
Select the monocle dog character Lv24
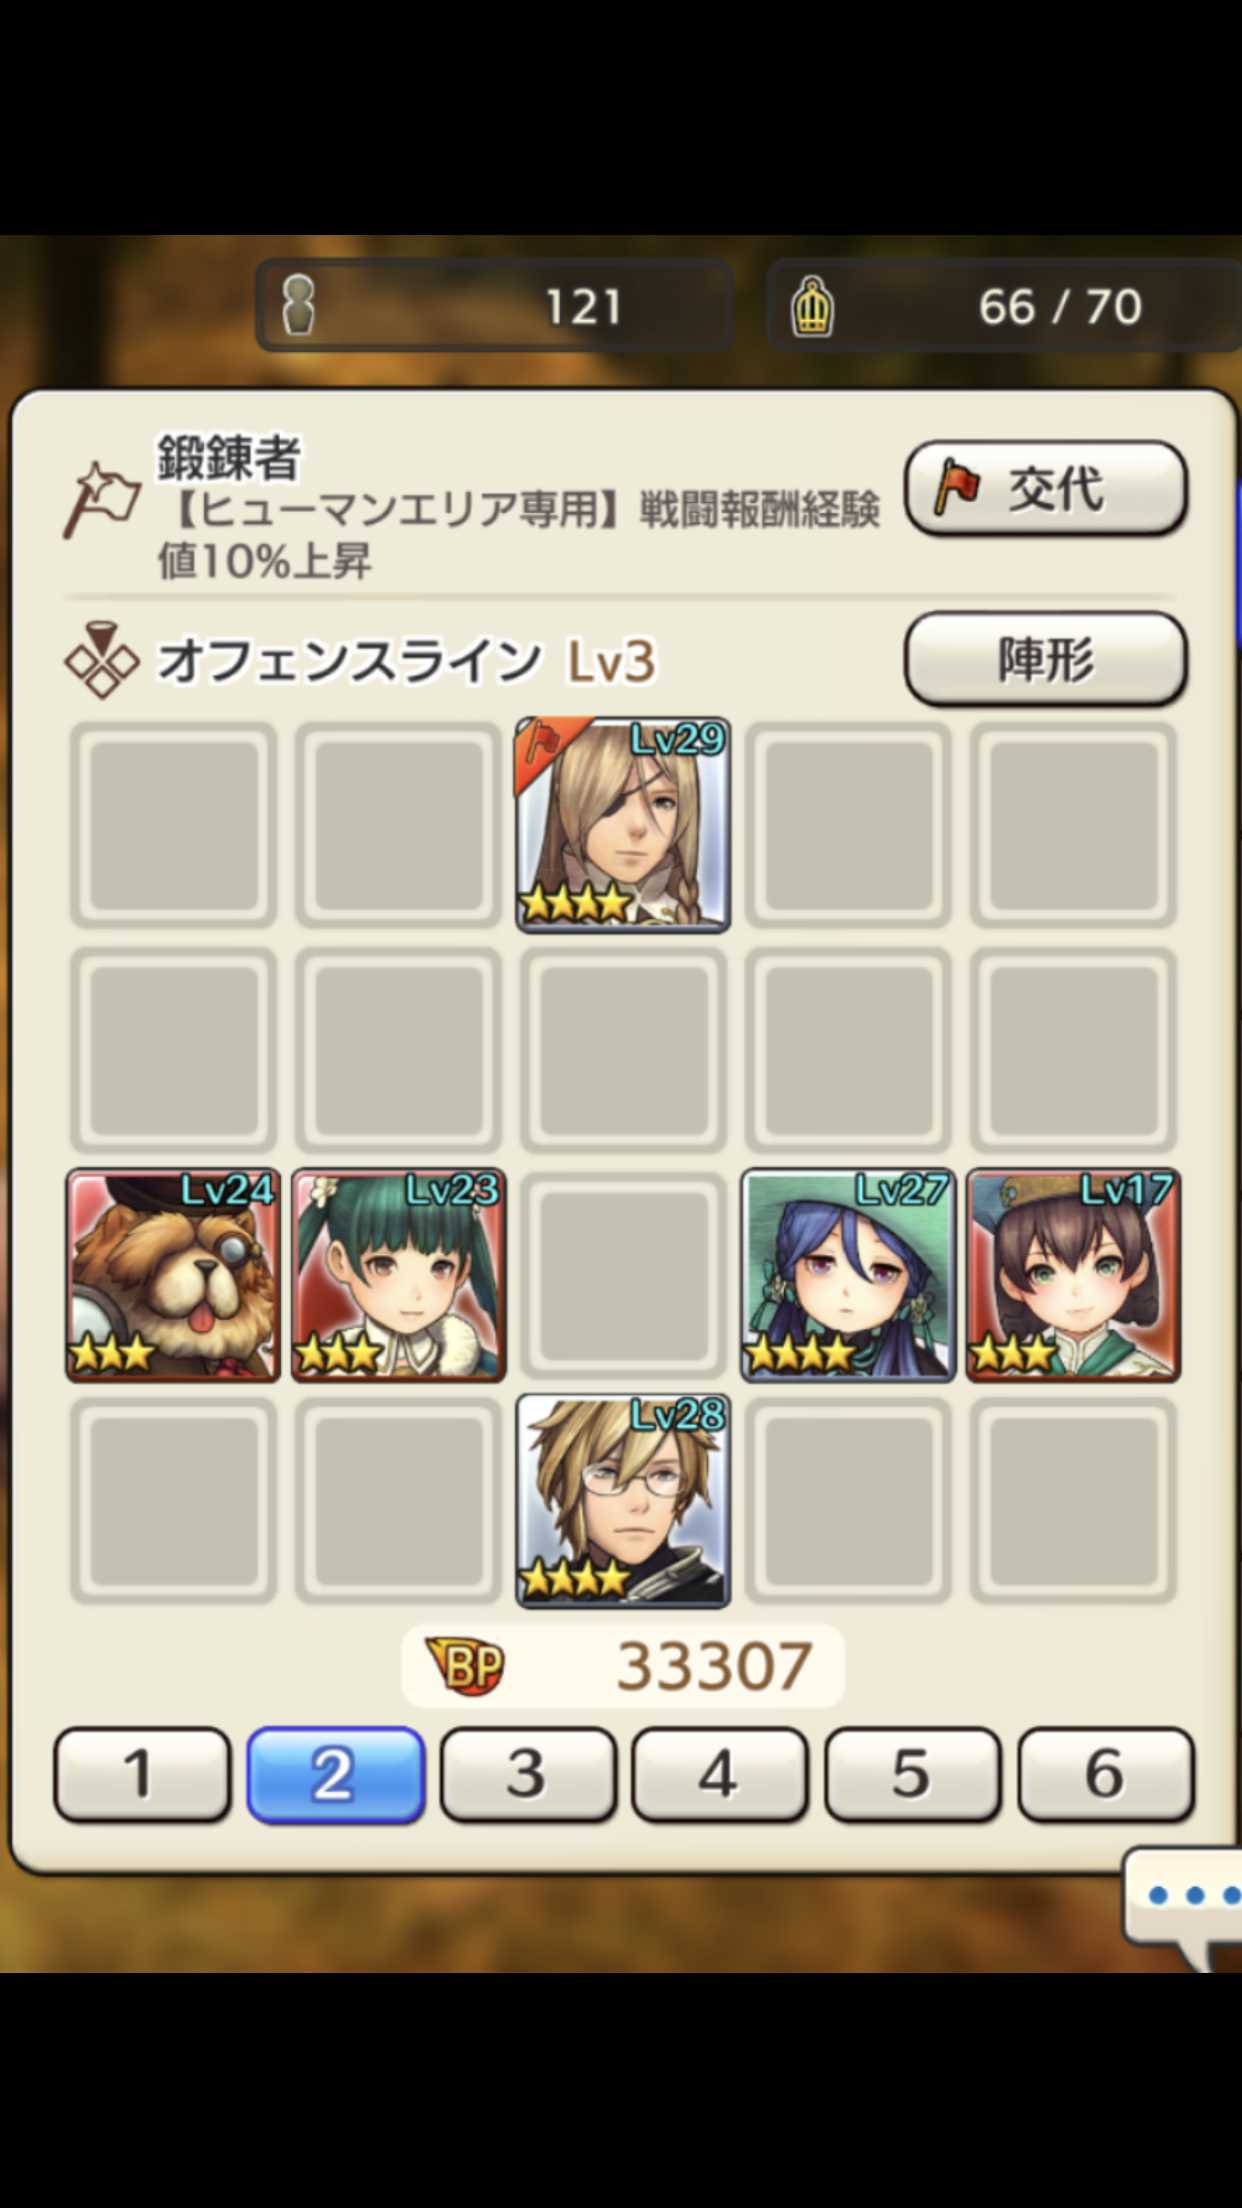173,1275
